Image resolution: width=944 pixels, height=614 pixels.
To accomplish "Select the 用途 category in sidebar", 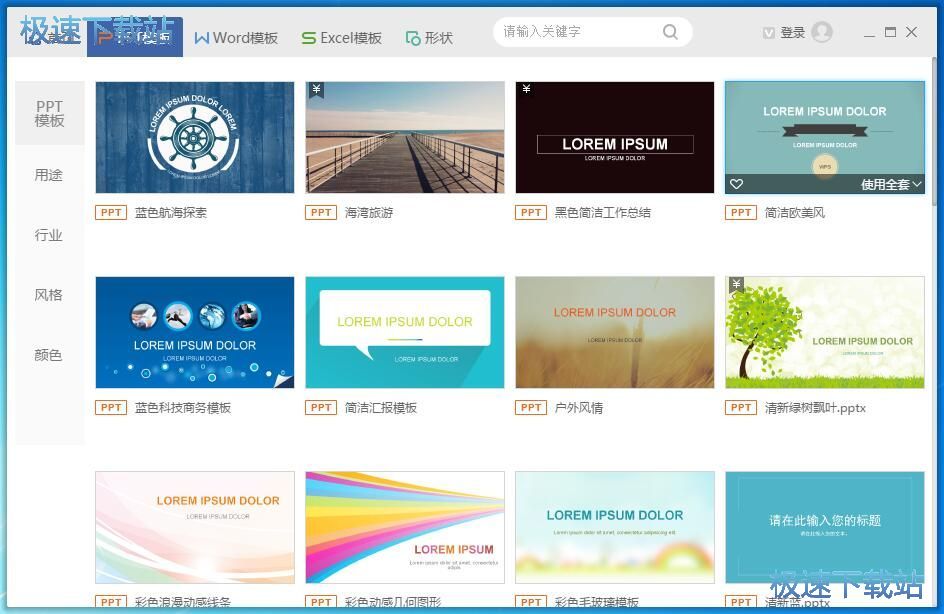I will coord(49,175).
